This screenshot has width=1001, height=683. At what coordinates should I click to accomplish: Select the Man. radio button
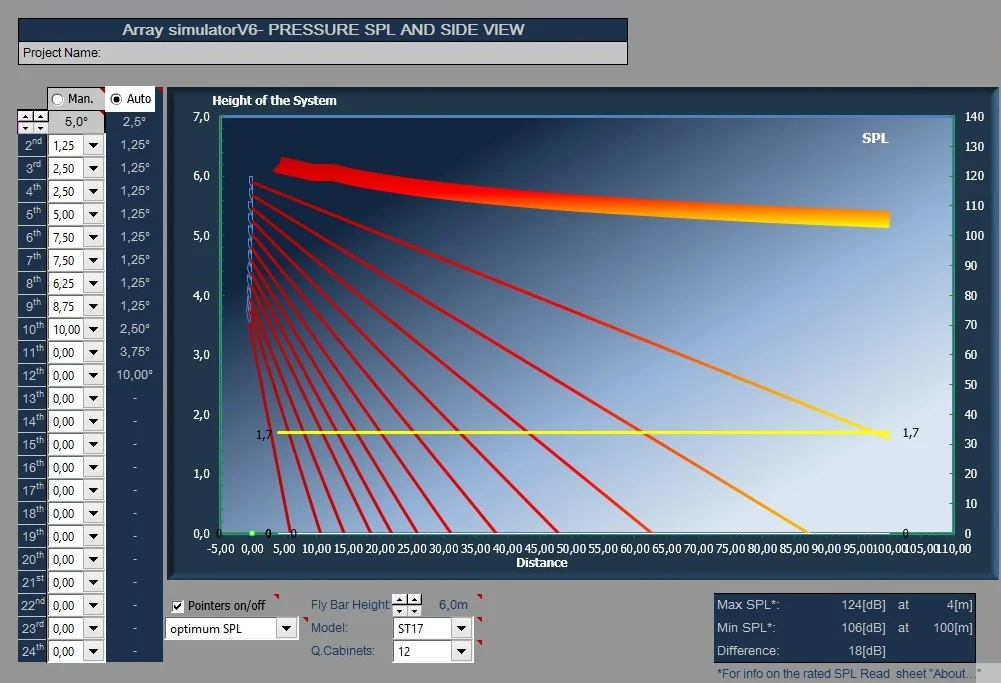click(58, 99)
